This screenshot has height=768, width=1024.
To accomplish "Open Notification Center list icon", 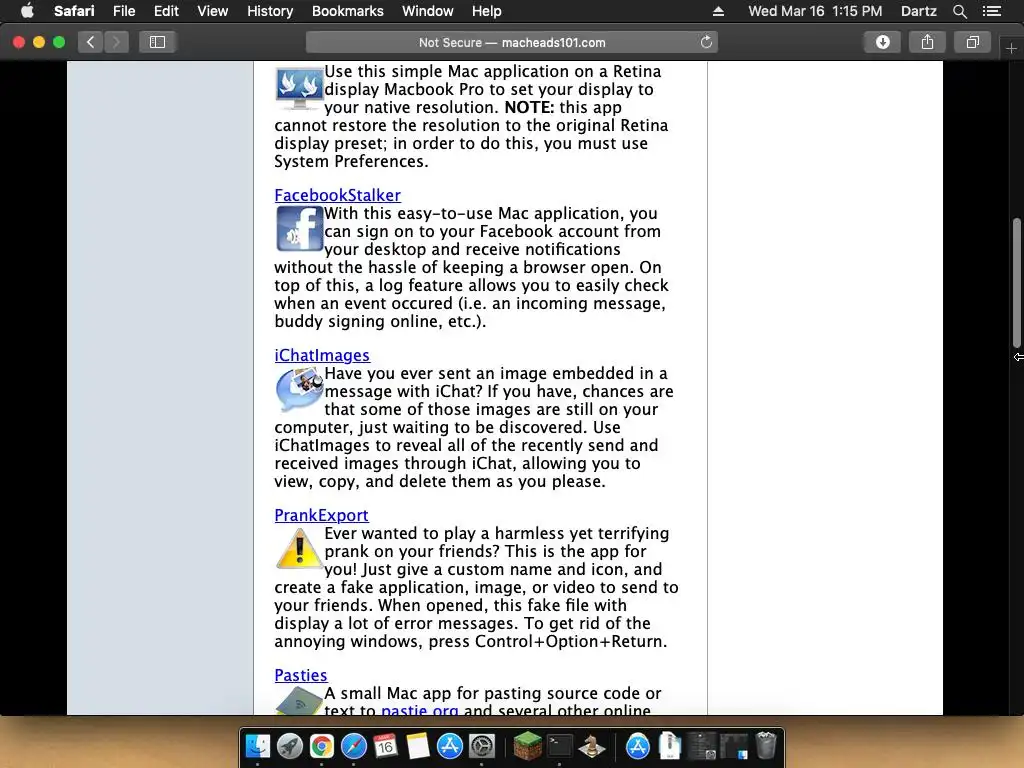I will coord(992,11).
